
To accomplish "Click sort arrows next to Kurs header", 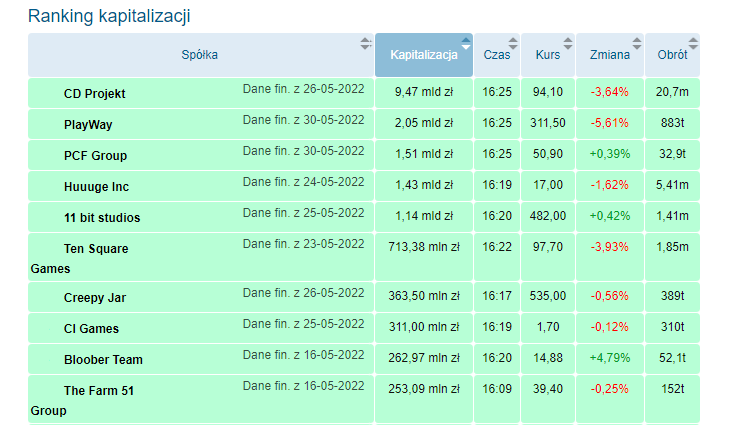I will click(x=567, y=43).
